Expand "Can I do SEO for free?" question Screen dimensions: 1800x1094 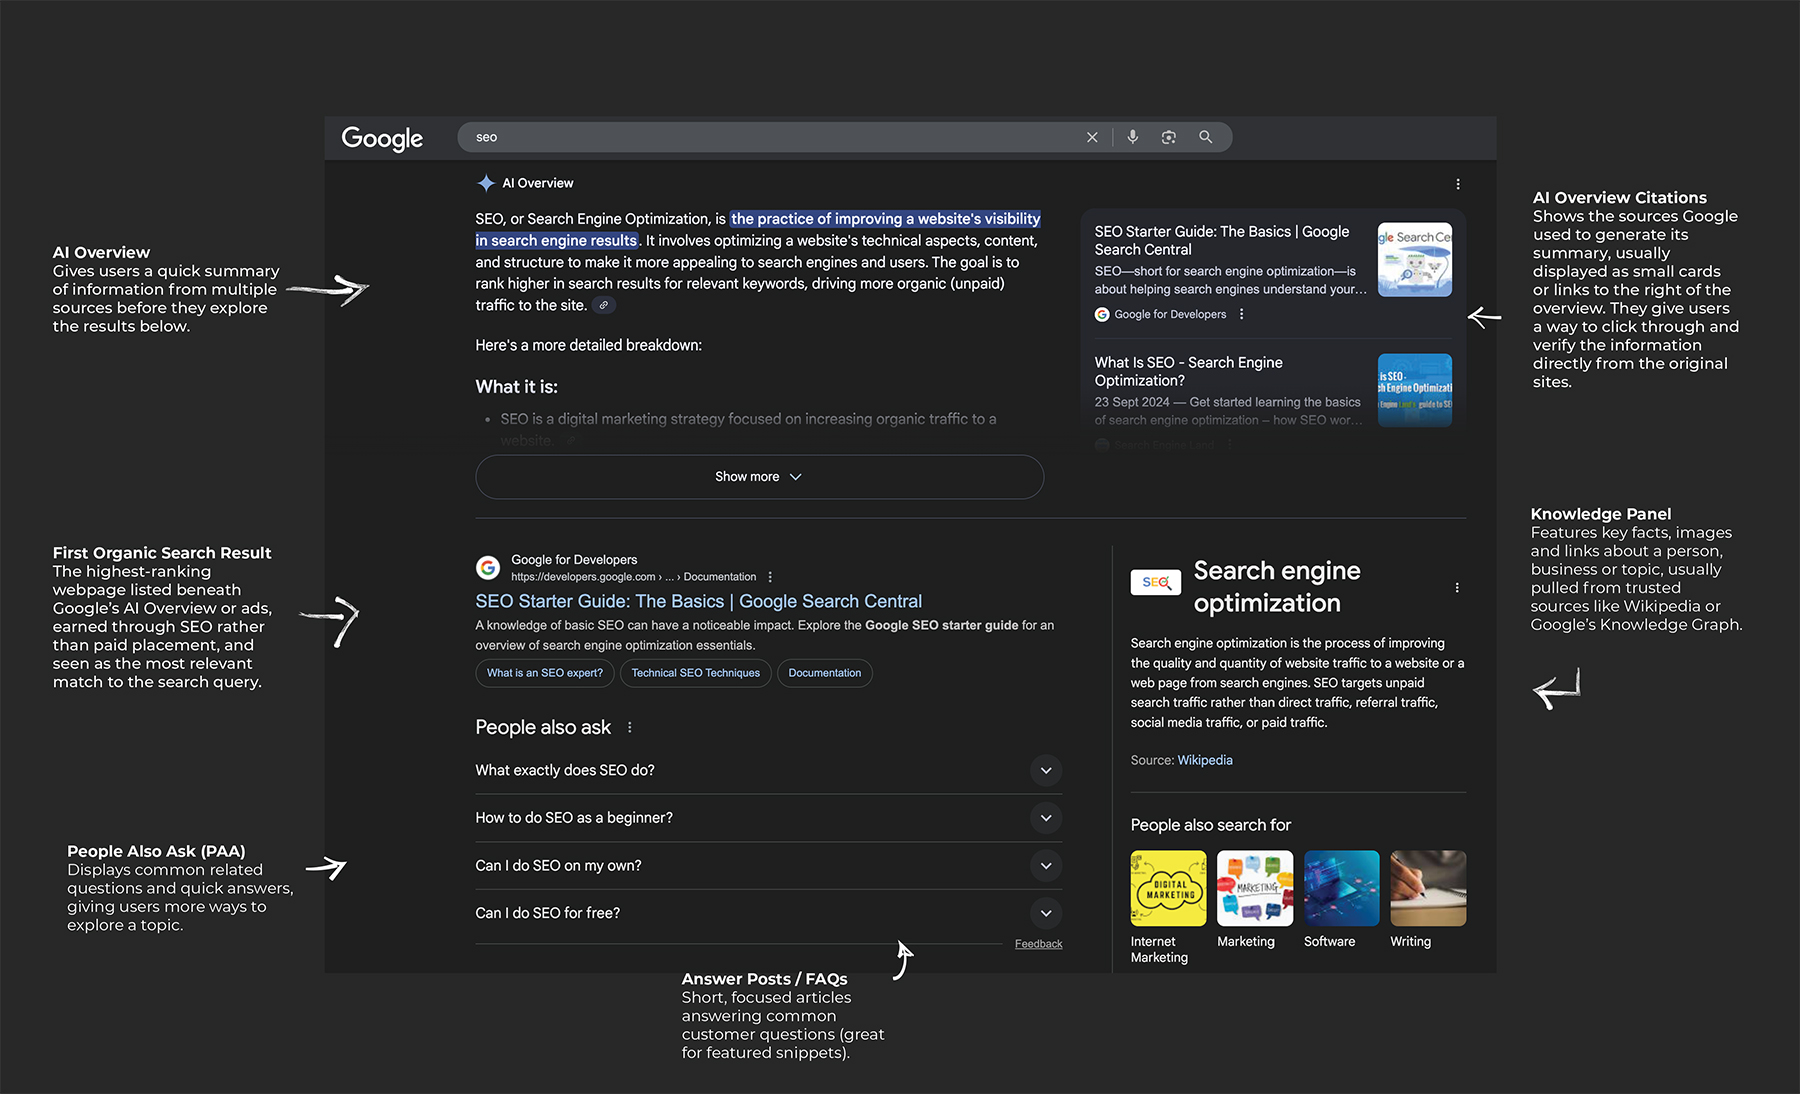pos(1045,913)
